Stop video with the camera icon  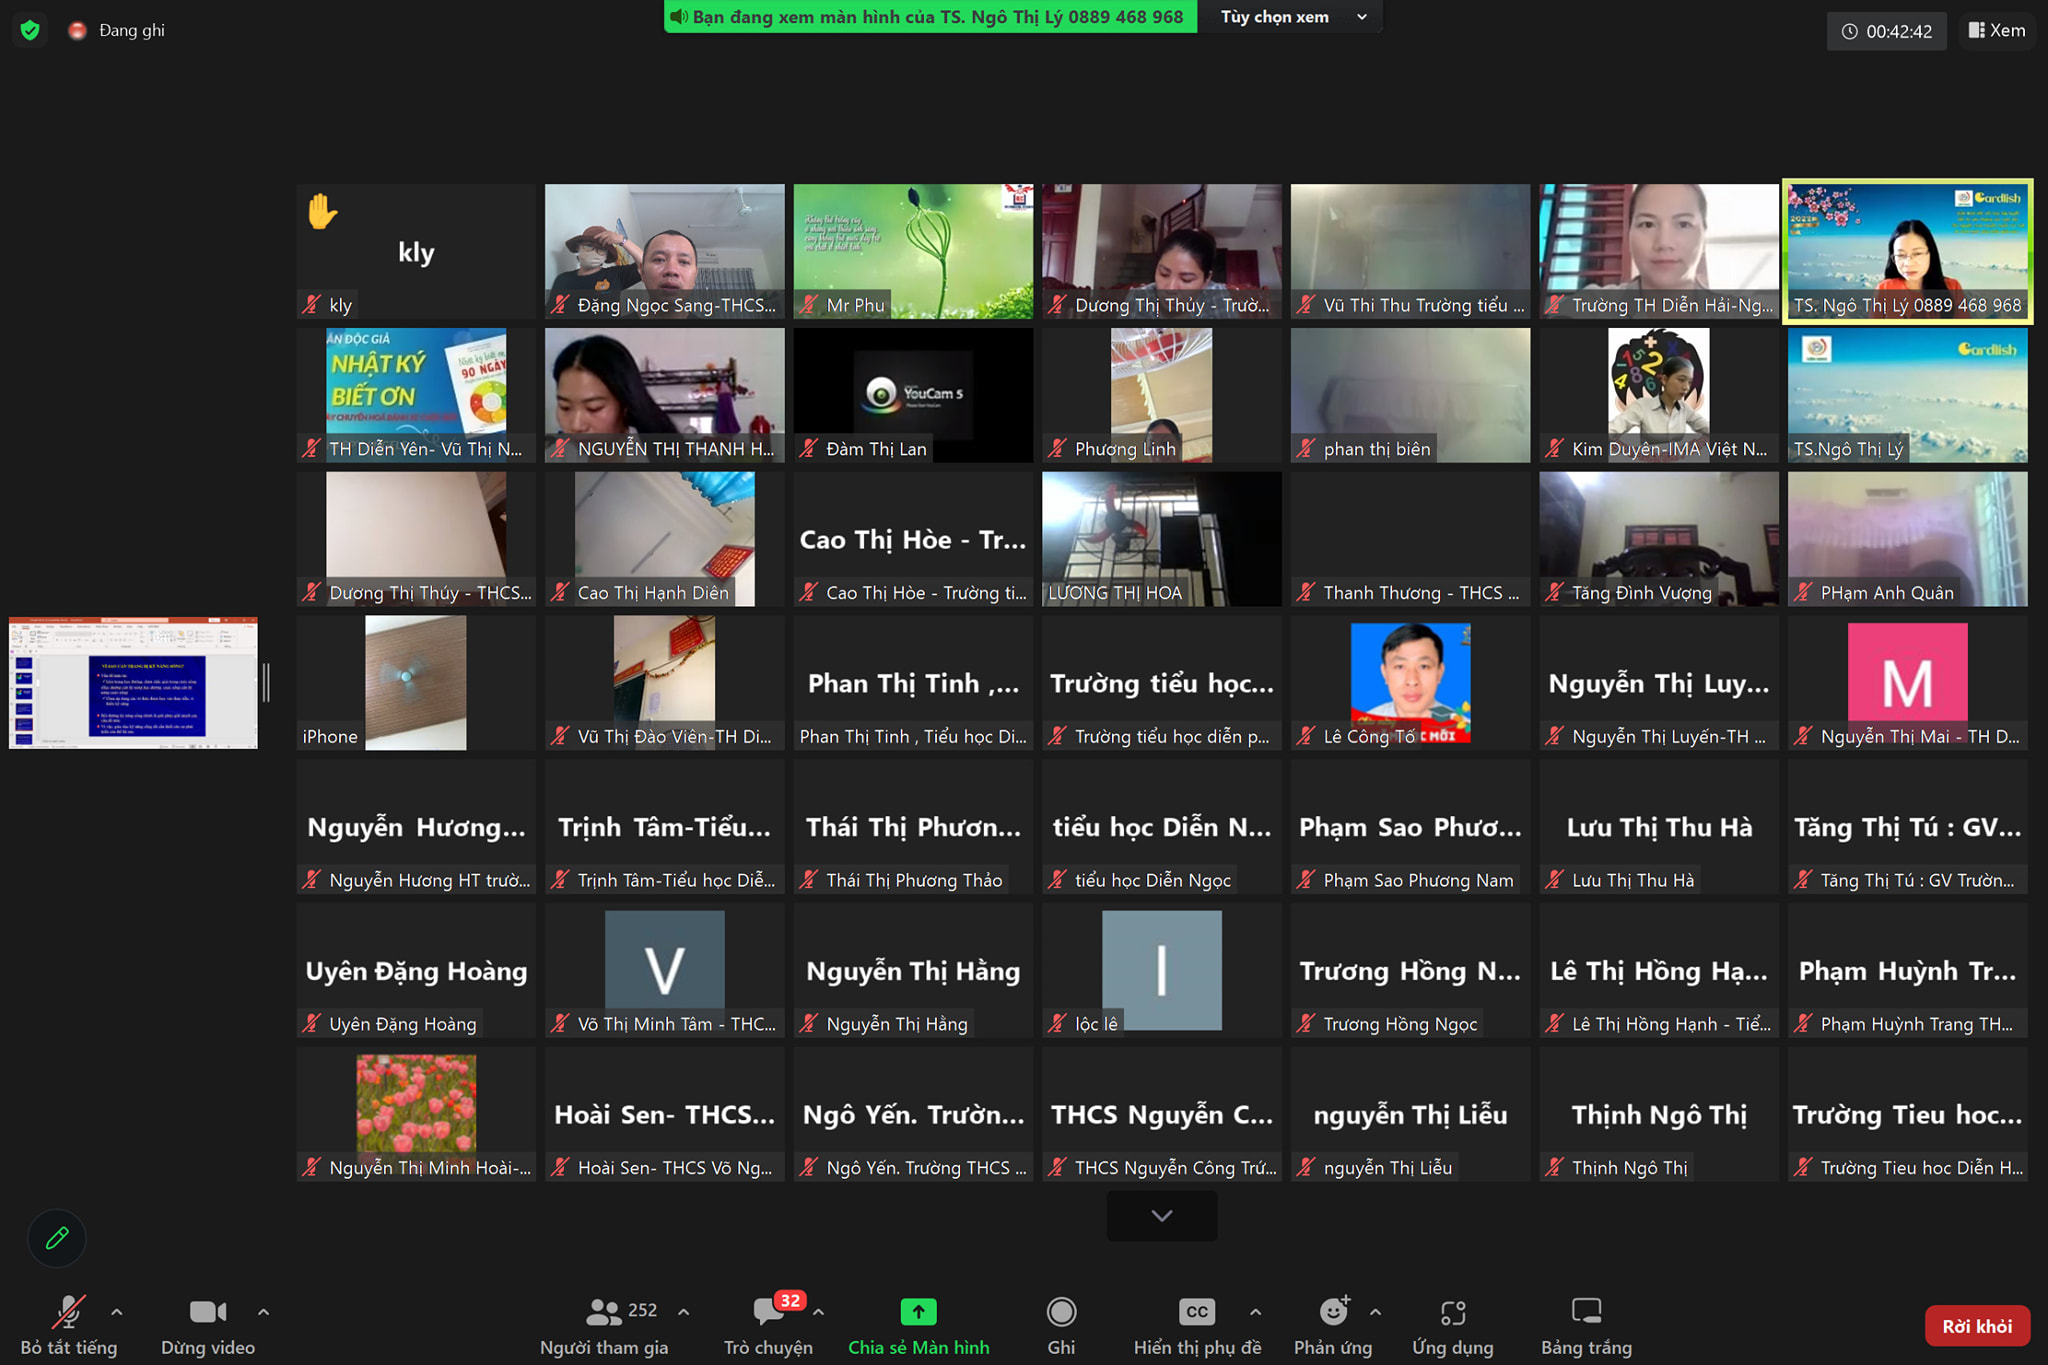pos(208,1311)
